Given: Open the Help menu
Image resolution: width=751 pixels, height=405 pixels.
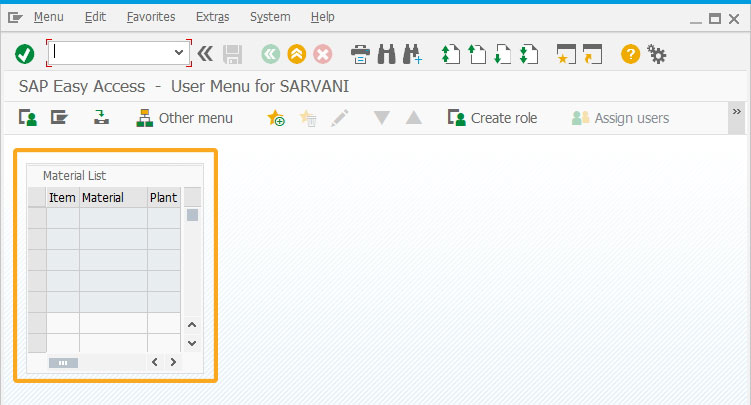Looking at the screenshot, I should click(322, 17).
